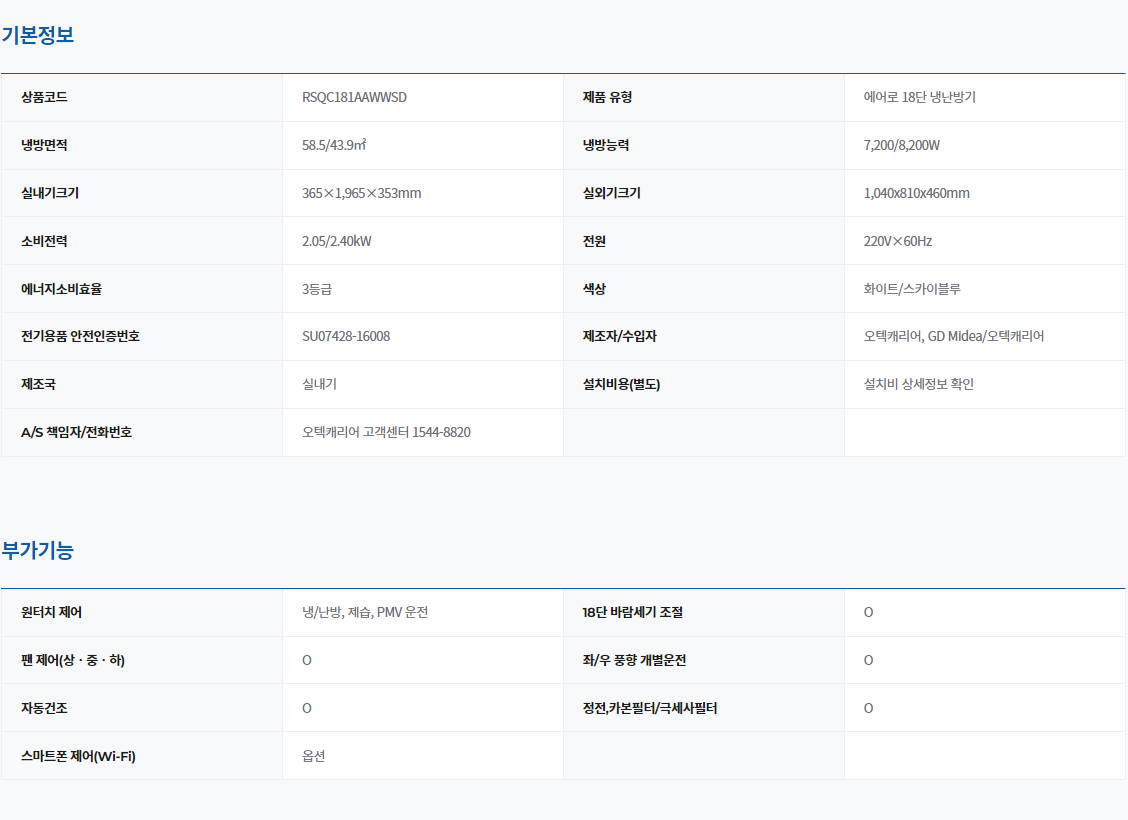
Task: Click the 220V×60Hz power supply value
Action: pyautogui.click(x=897, y=241)
